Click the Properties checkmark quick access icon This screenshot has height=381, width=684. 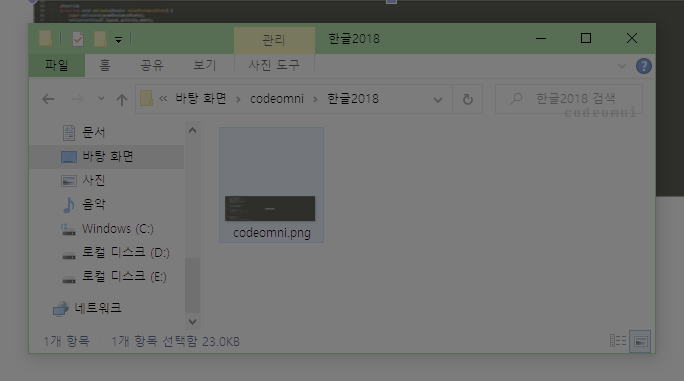click(78, 39)
